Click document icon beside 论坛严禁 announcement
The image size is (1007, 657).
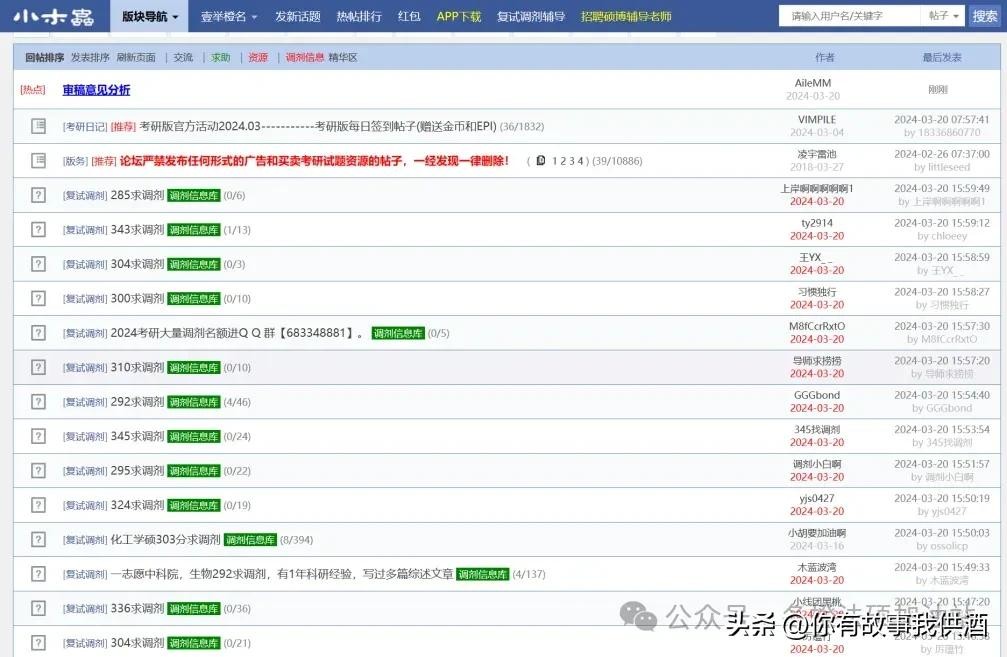pos(39,160)
